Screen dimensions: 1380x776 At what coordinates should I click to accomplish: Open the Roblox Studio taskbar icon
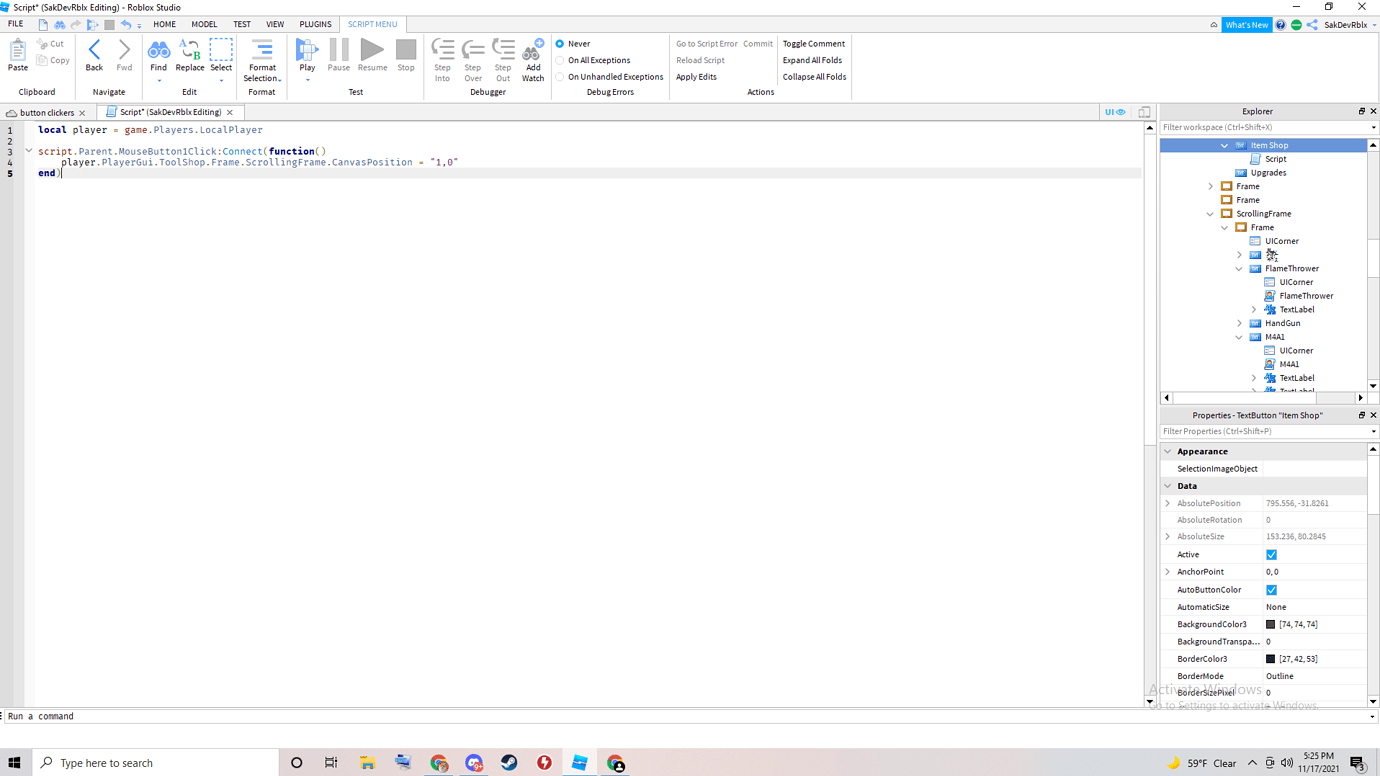tap(580, 762)
